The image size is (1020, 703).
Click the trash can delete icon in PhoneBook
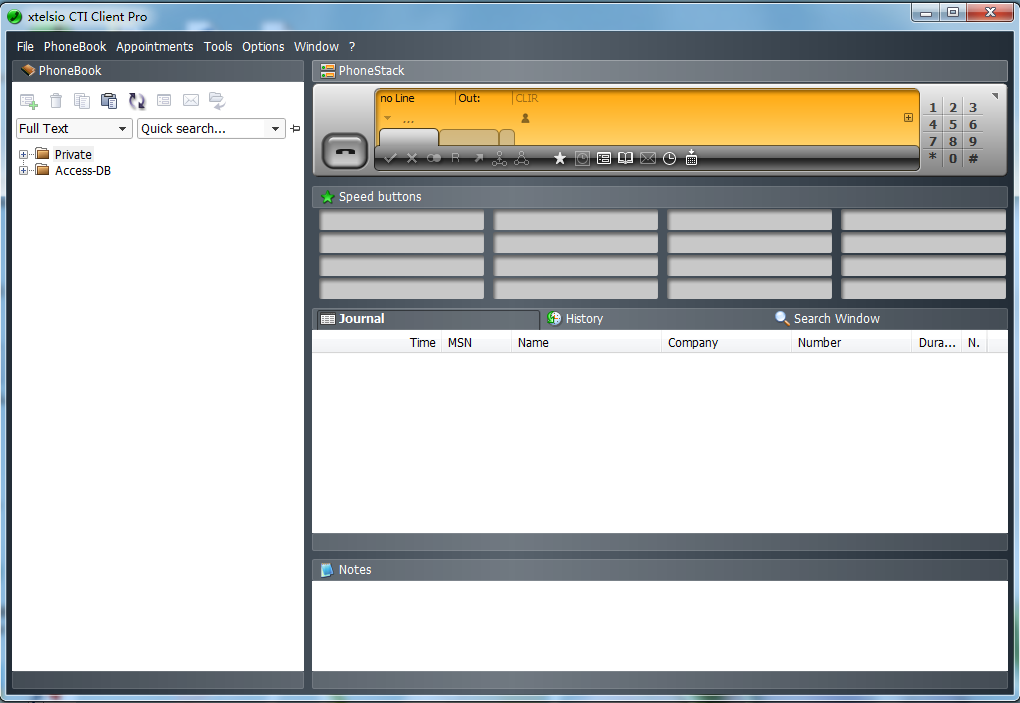56,101
